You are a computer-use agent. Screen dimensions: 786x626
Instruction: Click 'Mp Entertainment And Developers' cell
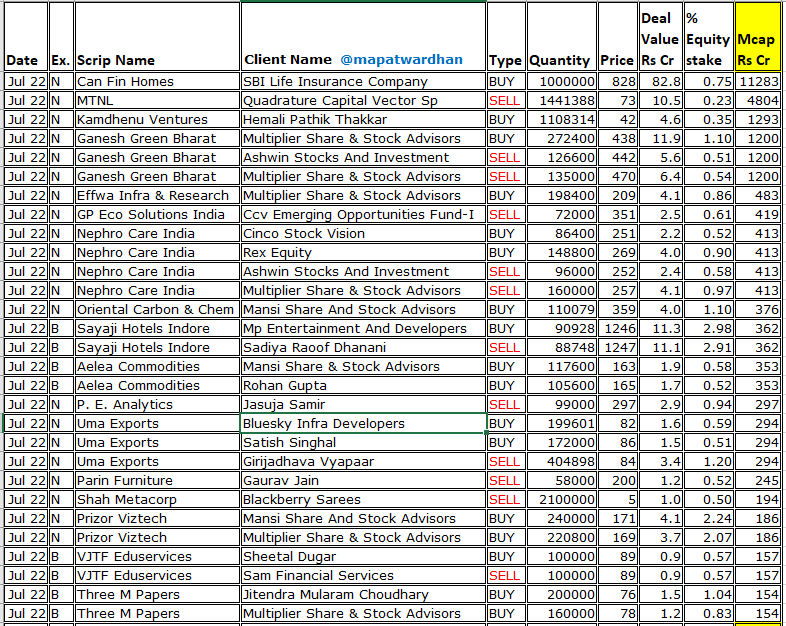point(363,328)
